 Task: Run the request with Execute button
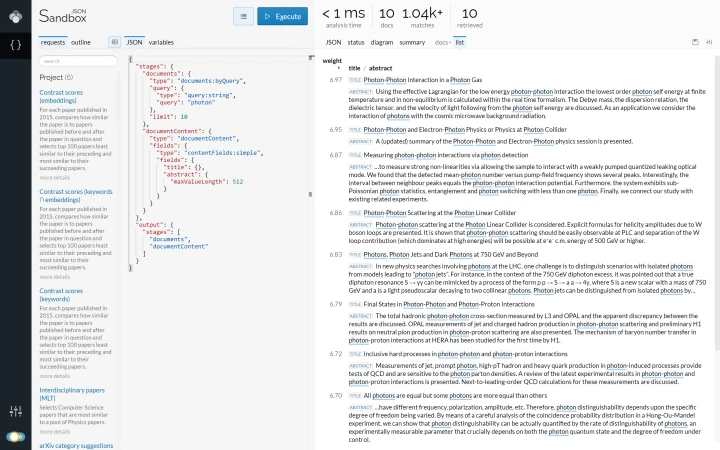(x=282, y=17)
